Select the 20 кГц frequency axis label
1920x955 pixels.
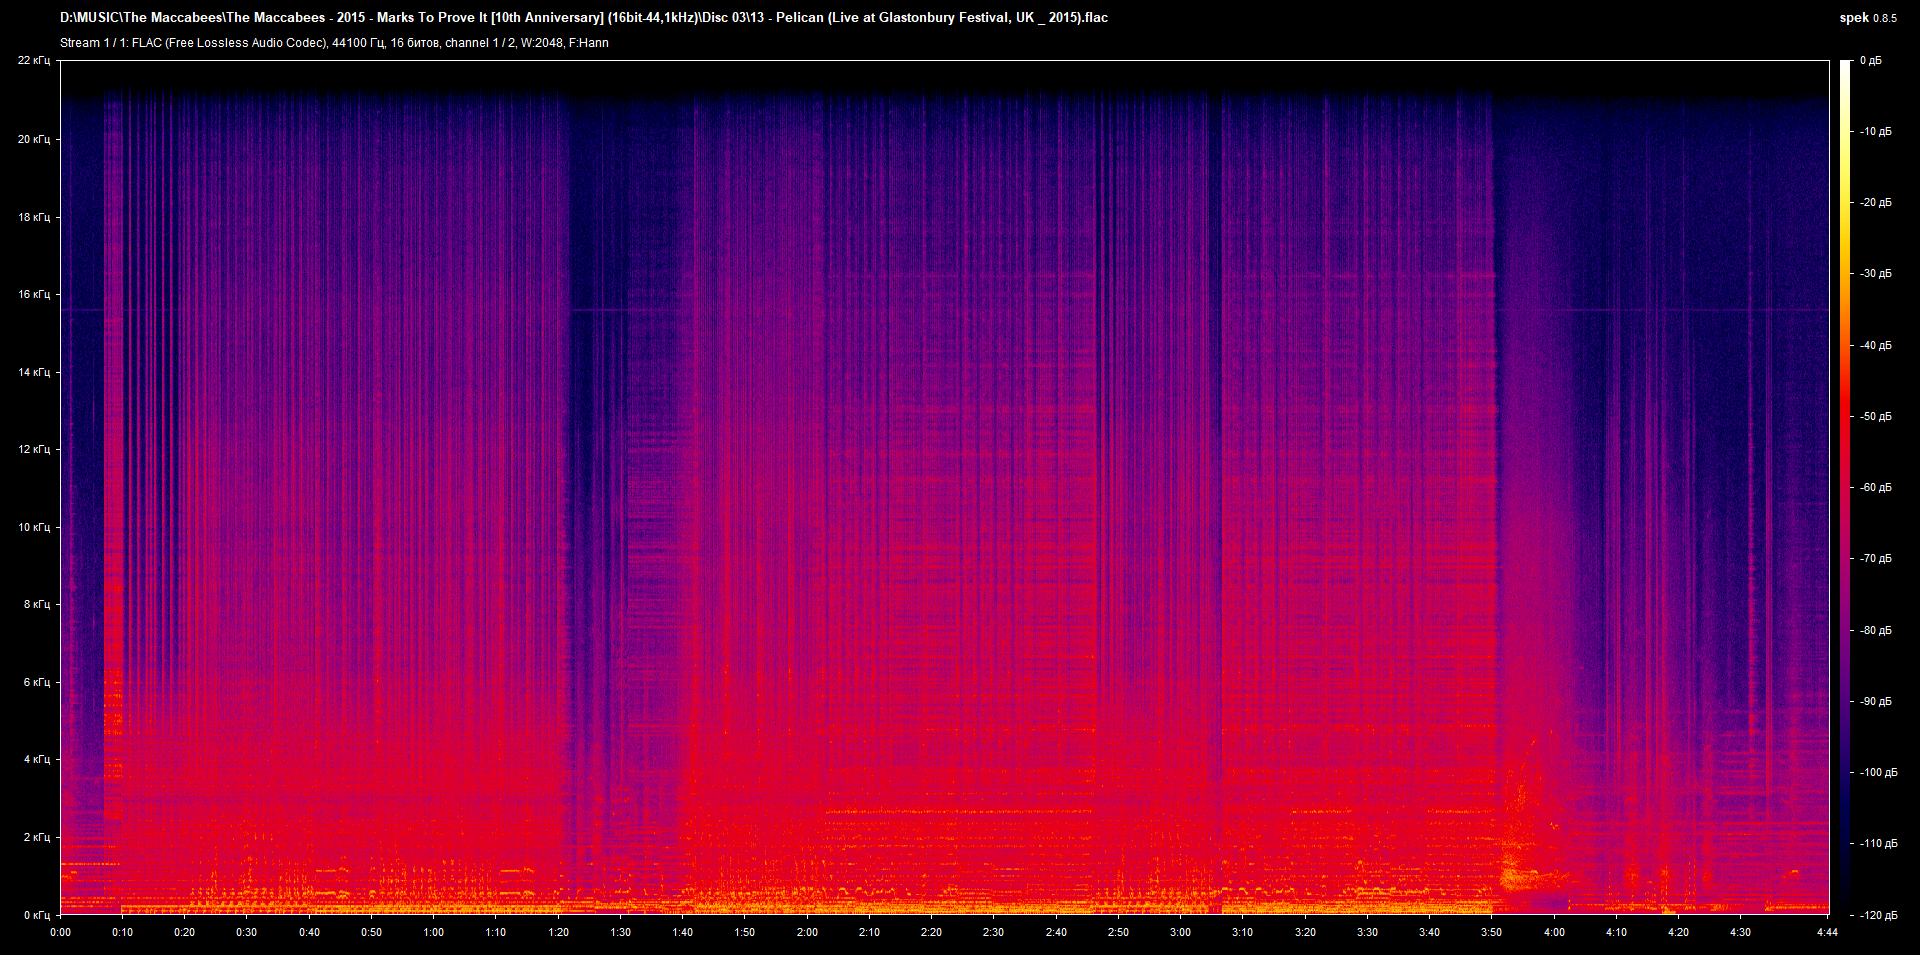[33, 139]
